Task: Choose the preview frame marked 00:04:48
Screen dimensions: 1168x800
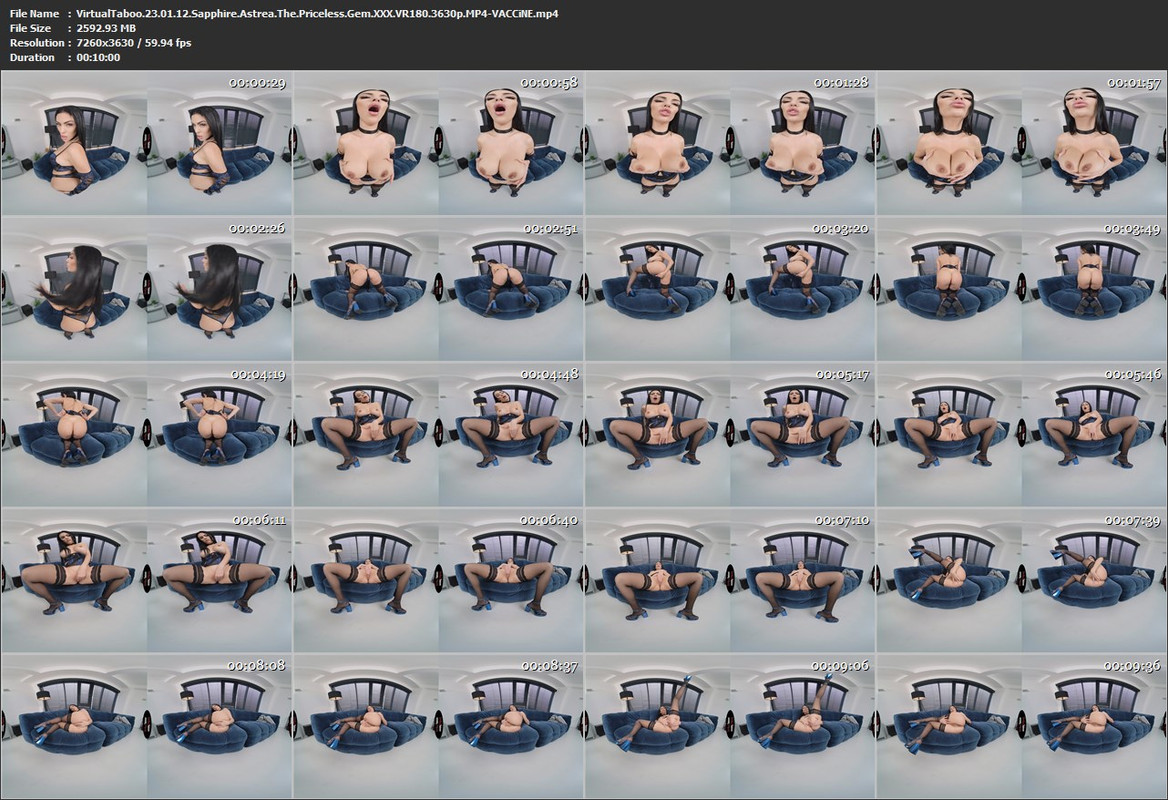Action: (x=439, y=435)
